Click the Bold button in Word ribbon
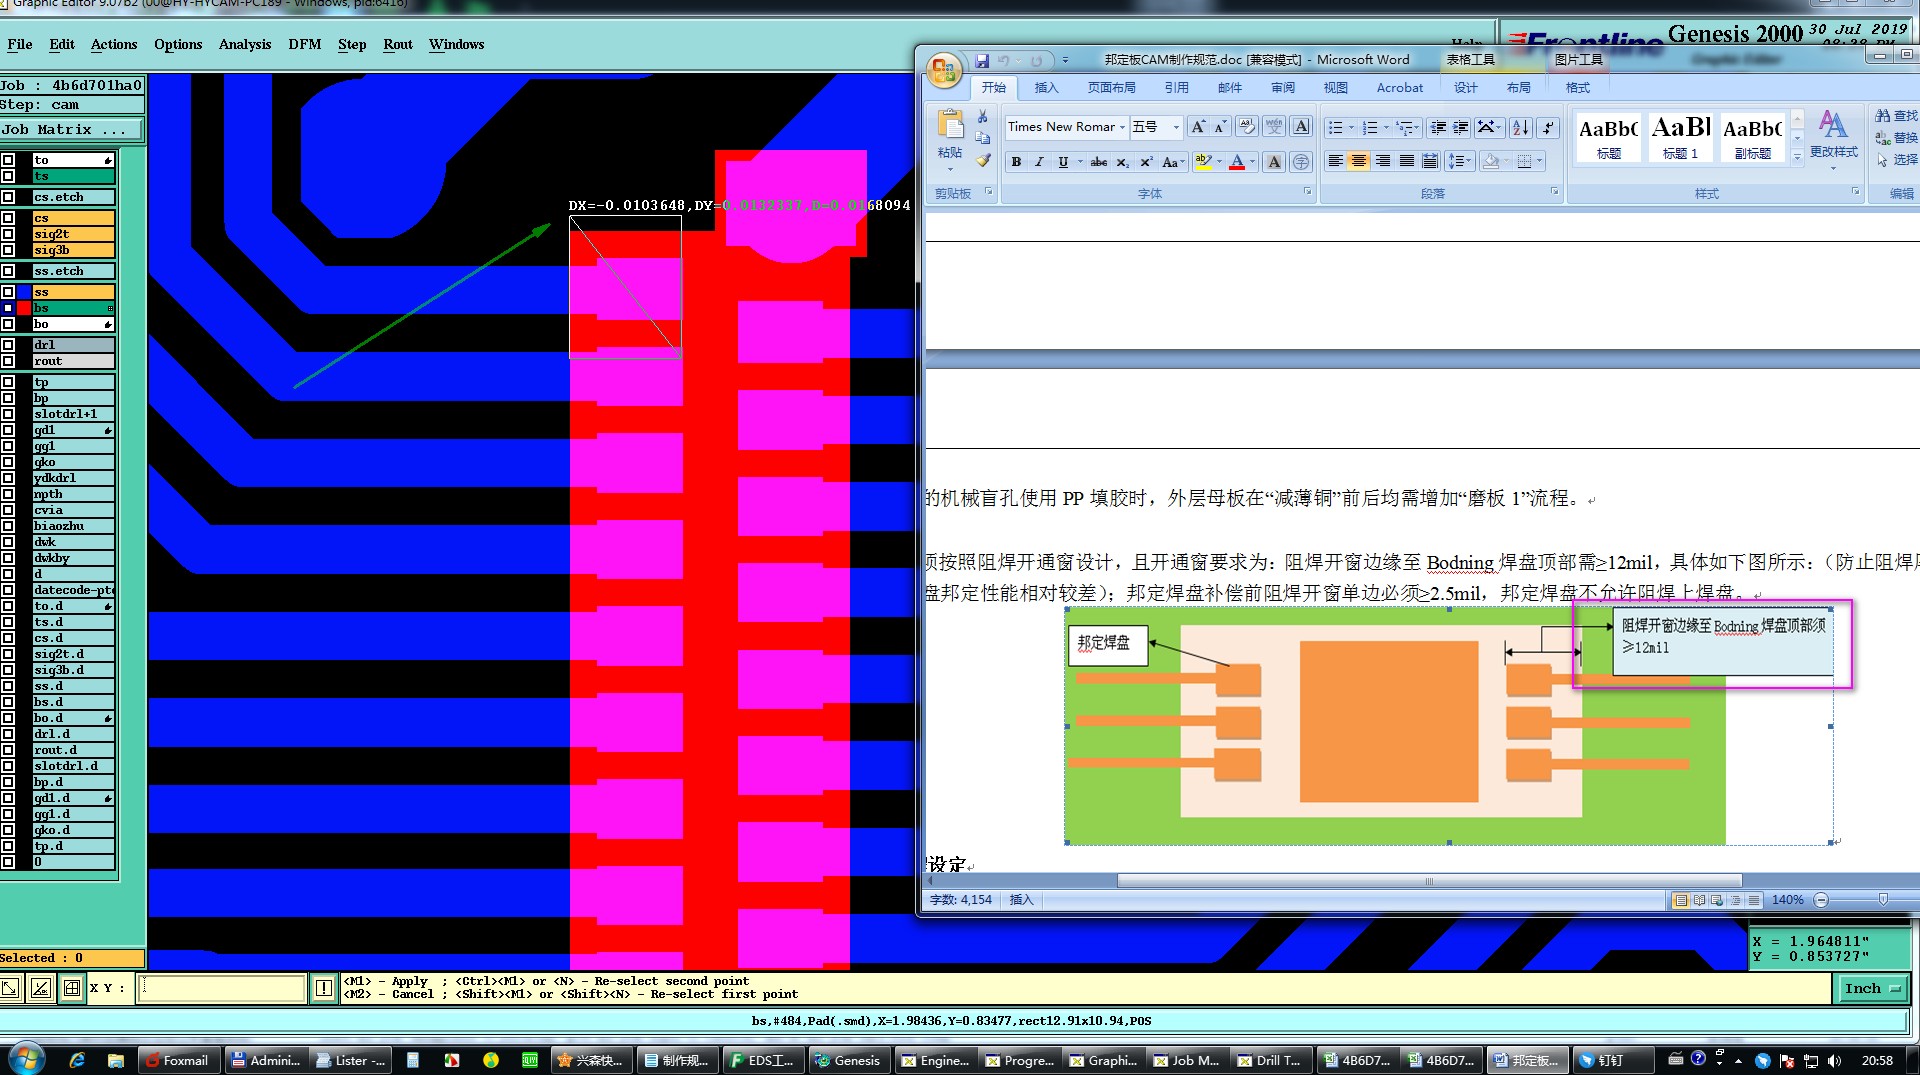1920x1075 pixels. click(x=1016, y=162)
